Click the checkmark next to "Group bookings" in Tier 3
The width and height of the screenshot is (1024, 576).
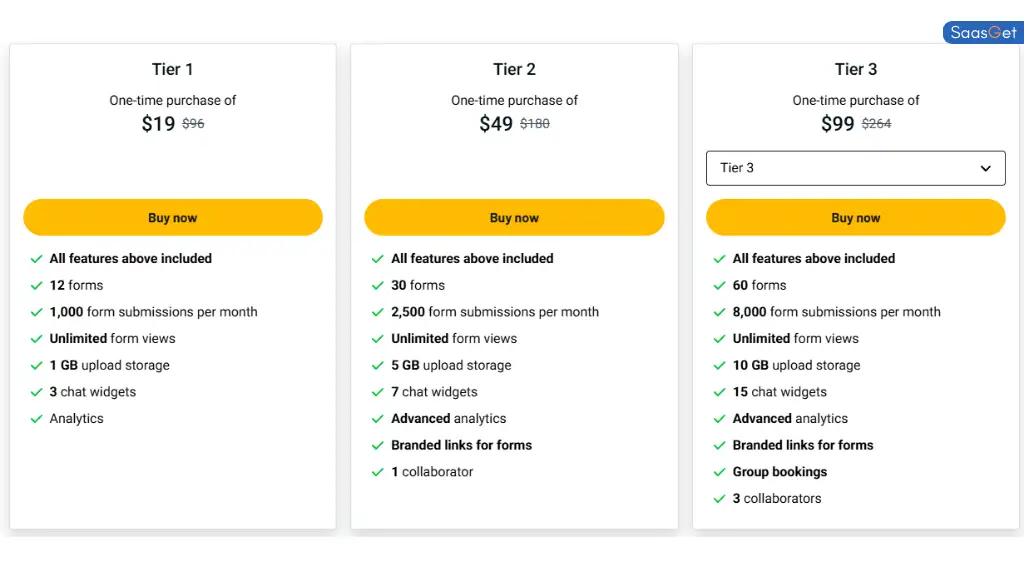click(719, 471)
